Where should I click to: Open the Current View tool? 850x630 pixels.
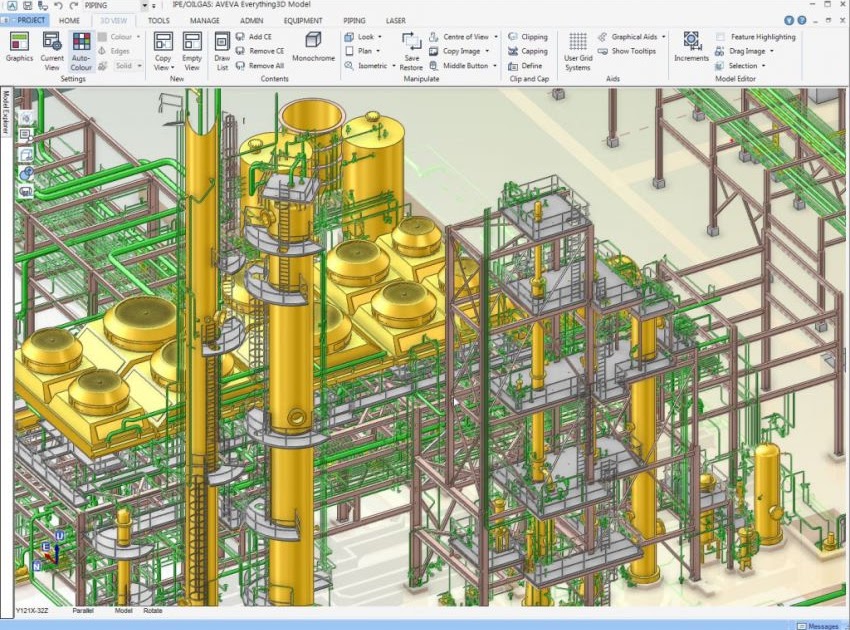[51, 46]
